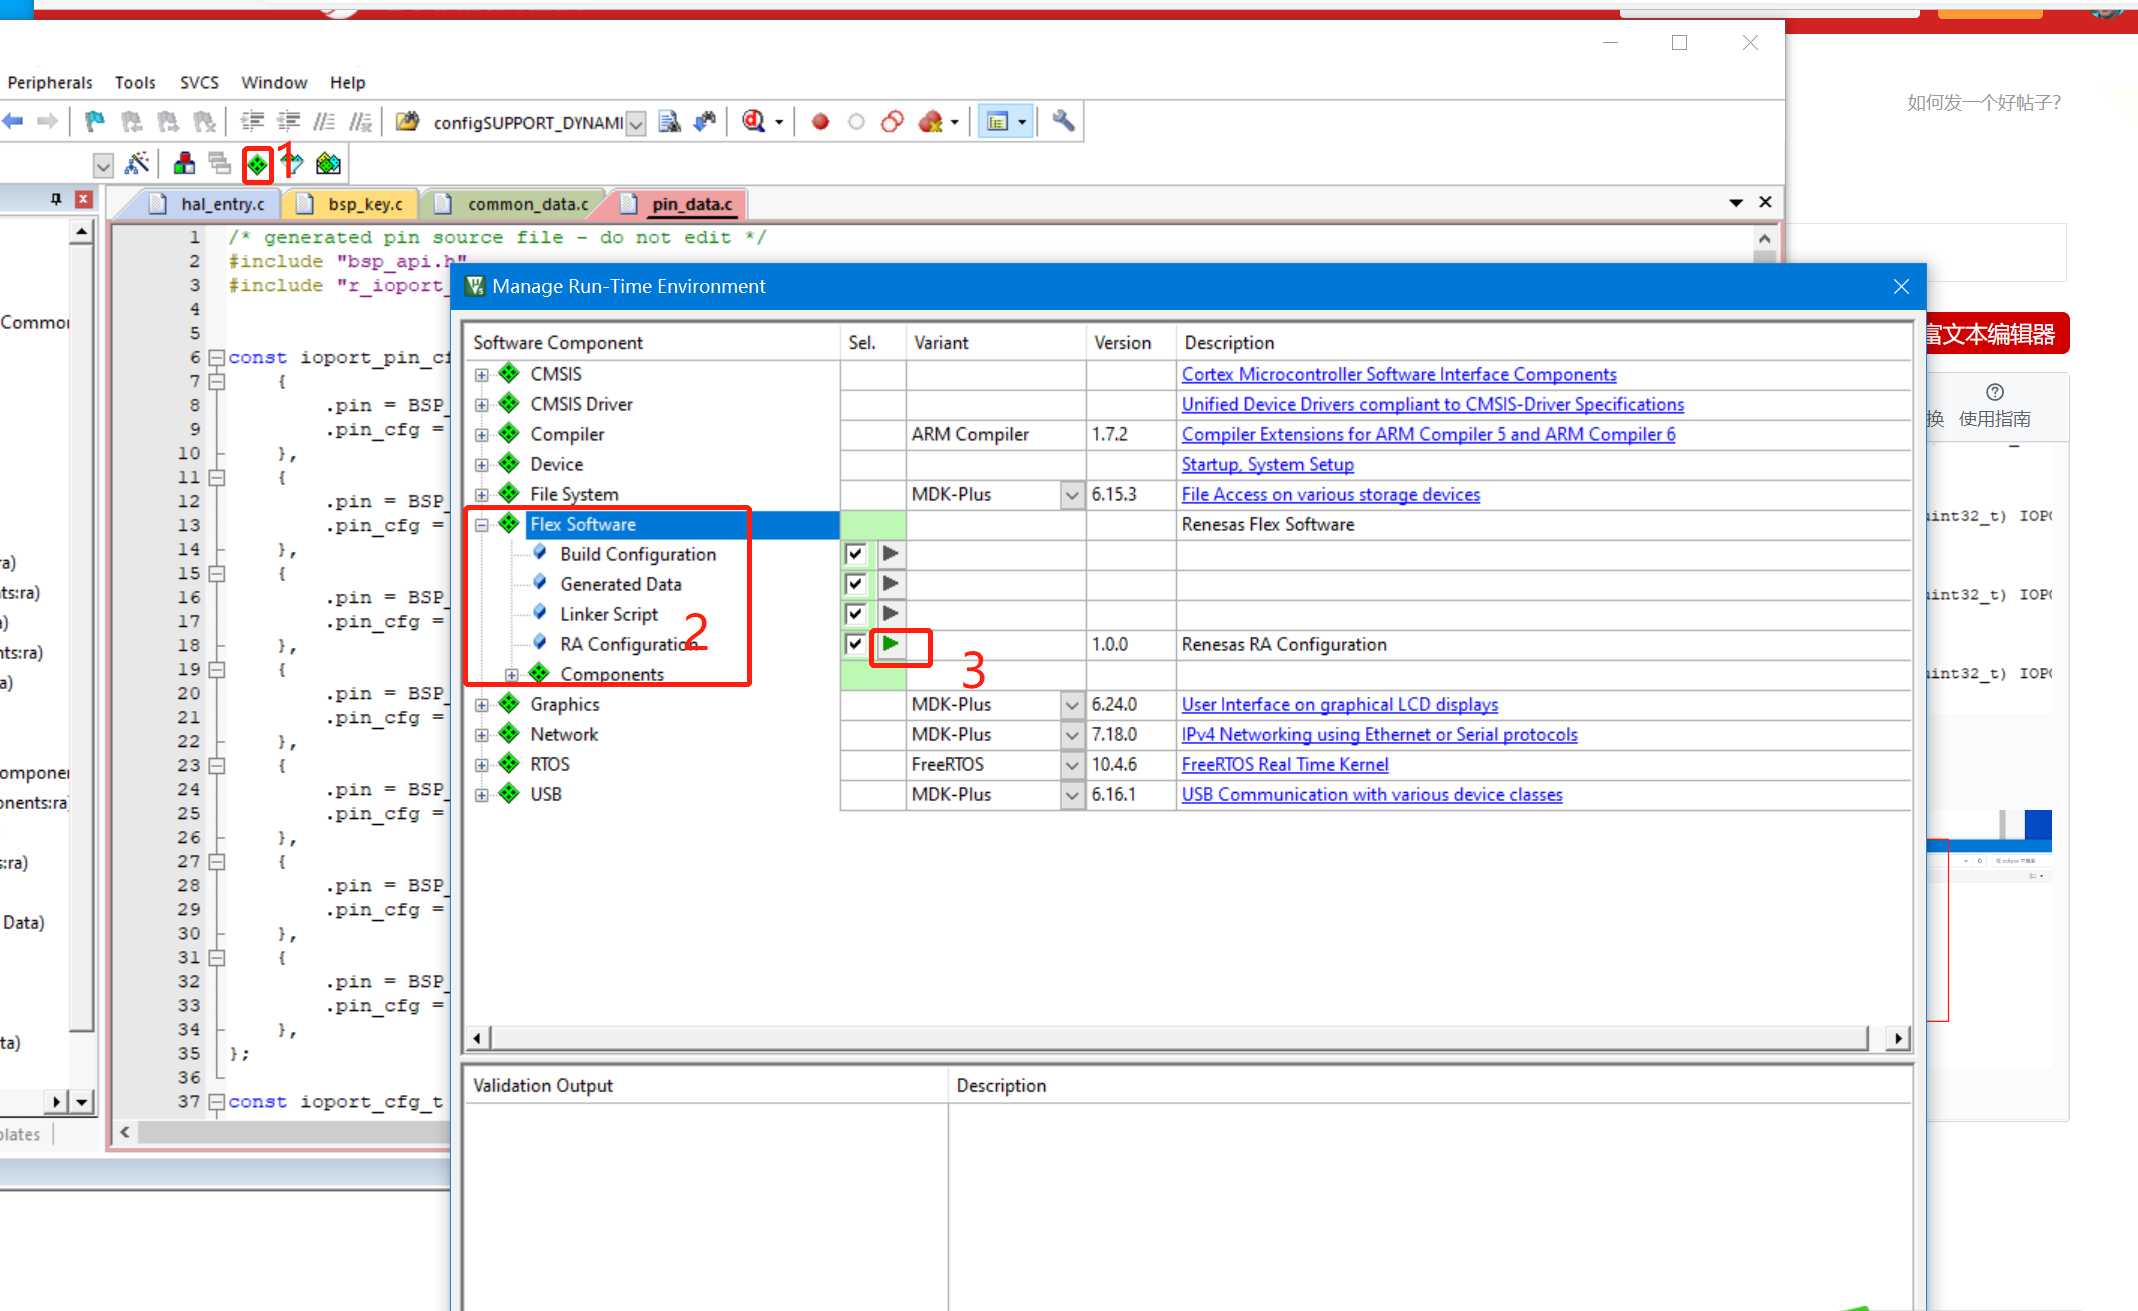Image resolution: width=2138 pixels, height=1311 pixels.
Task: Kill all breakpoints icon
Action: coord(931,122)
